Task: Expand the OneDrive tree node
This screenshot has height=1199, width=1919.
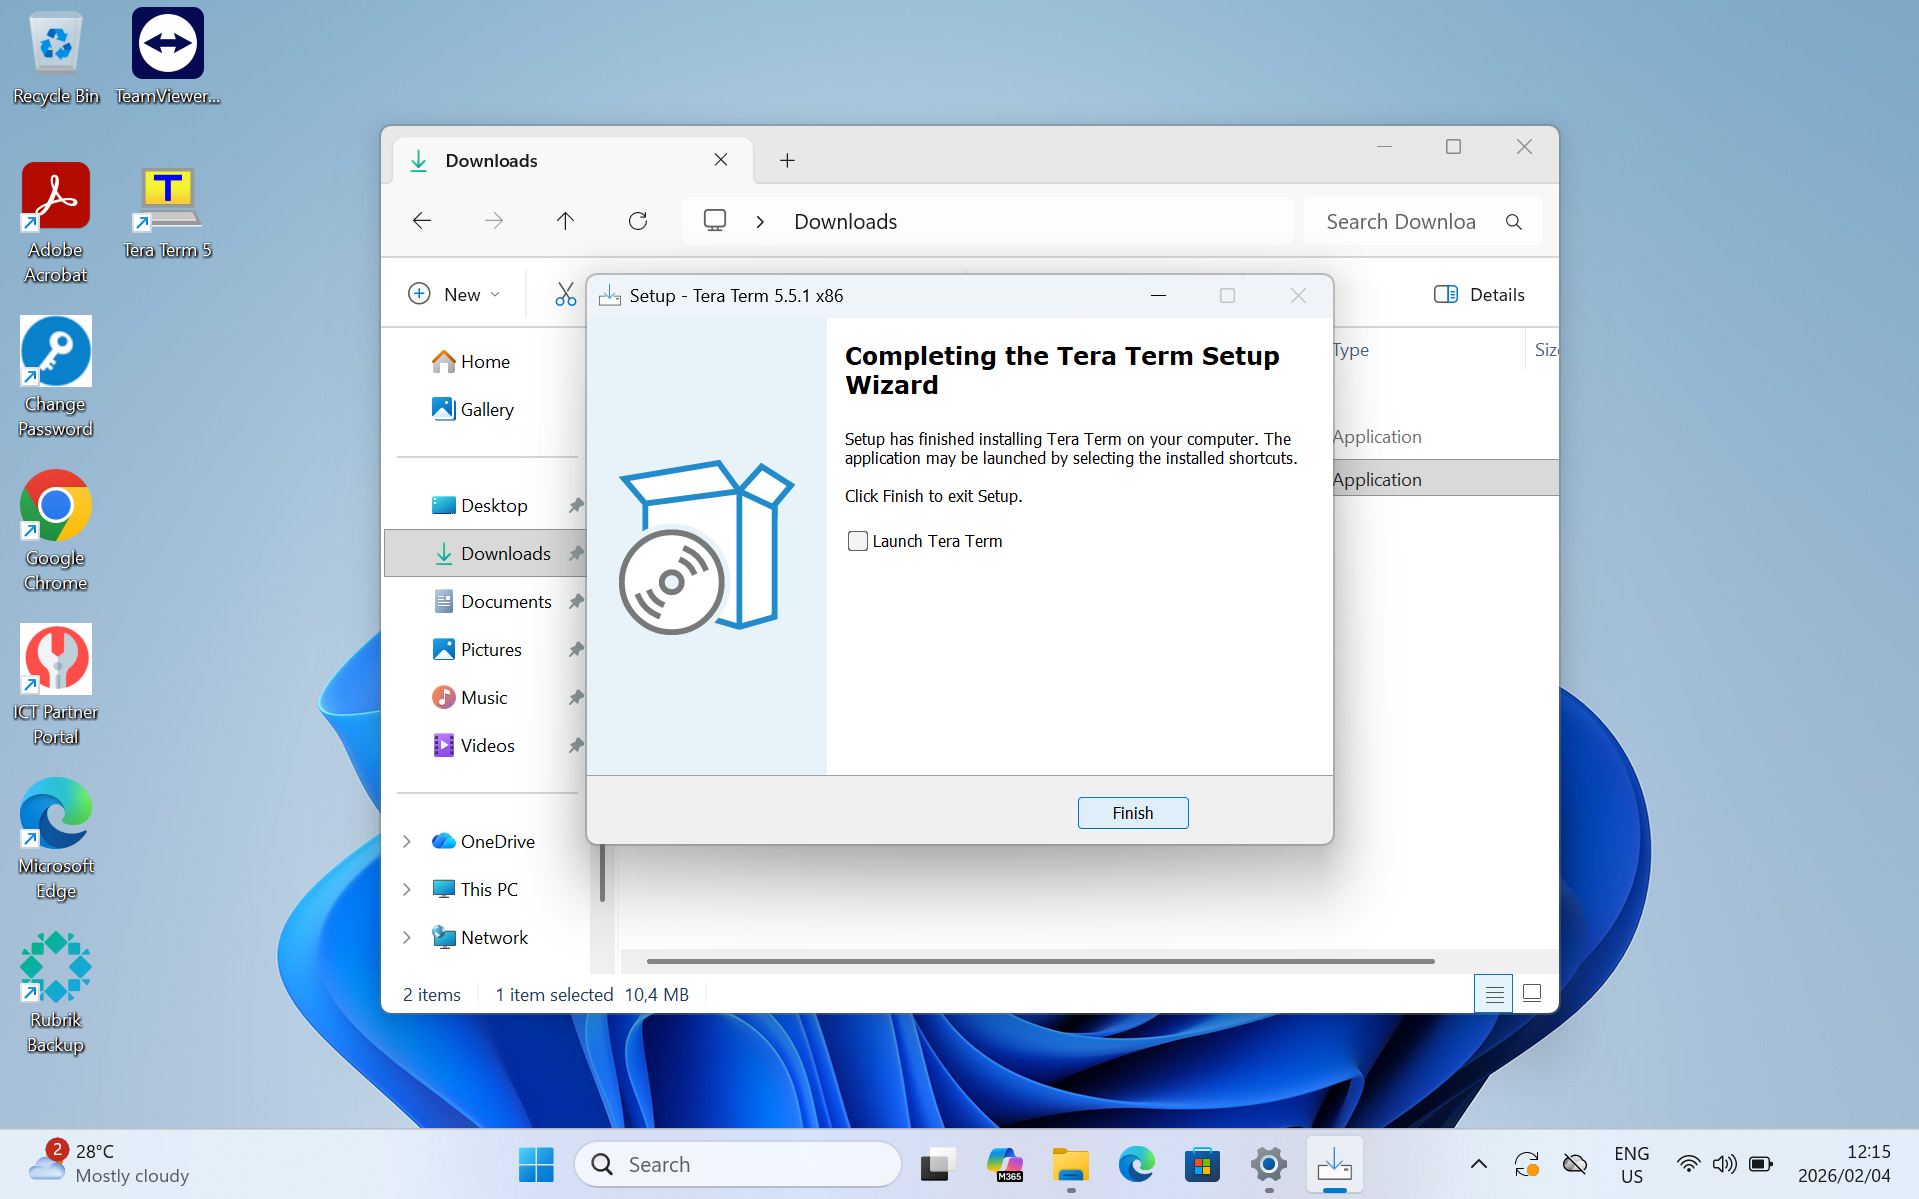Action: 407,841
